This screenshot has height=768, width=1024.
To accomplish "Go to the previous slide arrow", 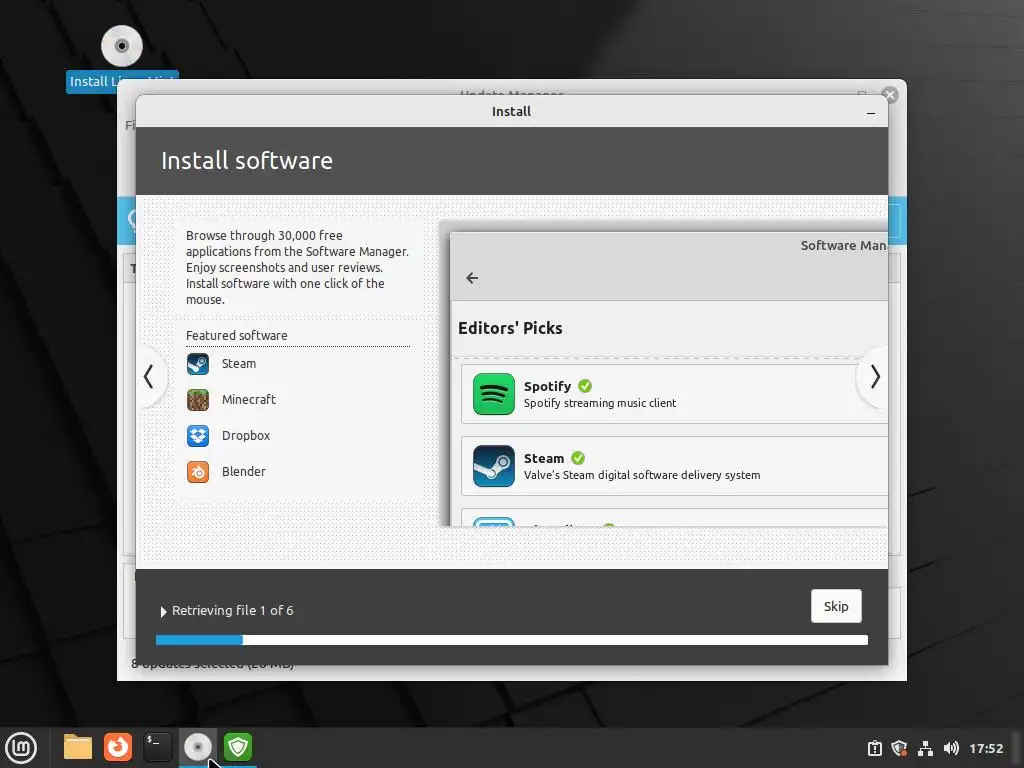I will coord(149,377).
